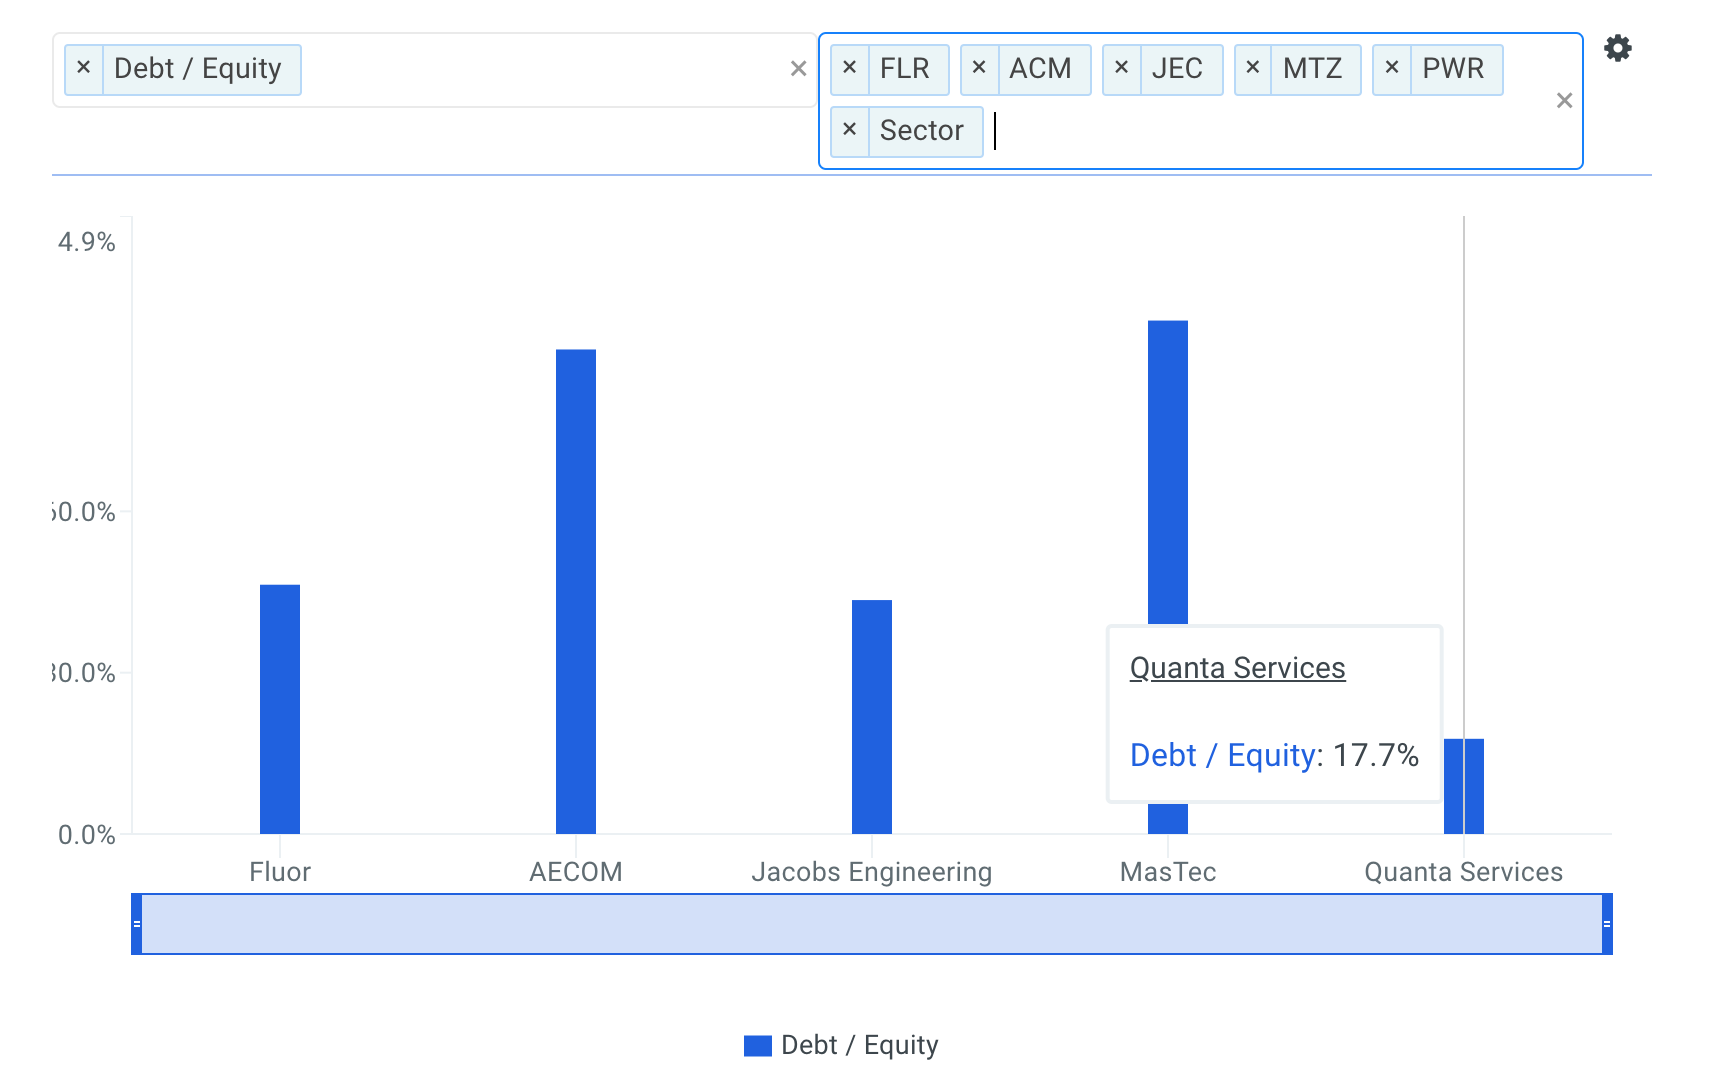This screenshot has width=1718, height=1090.
Task: Click the Debt / Equity legend color swatch
Action: (x=758, y=1046)
